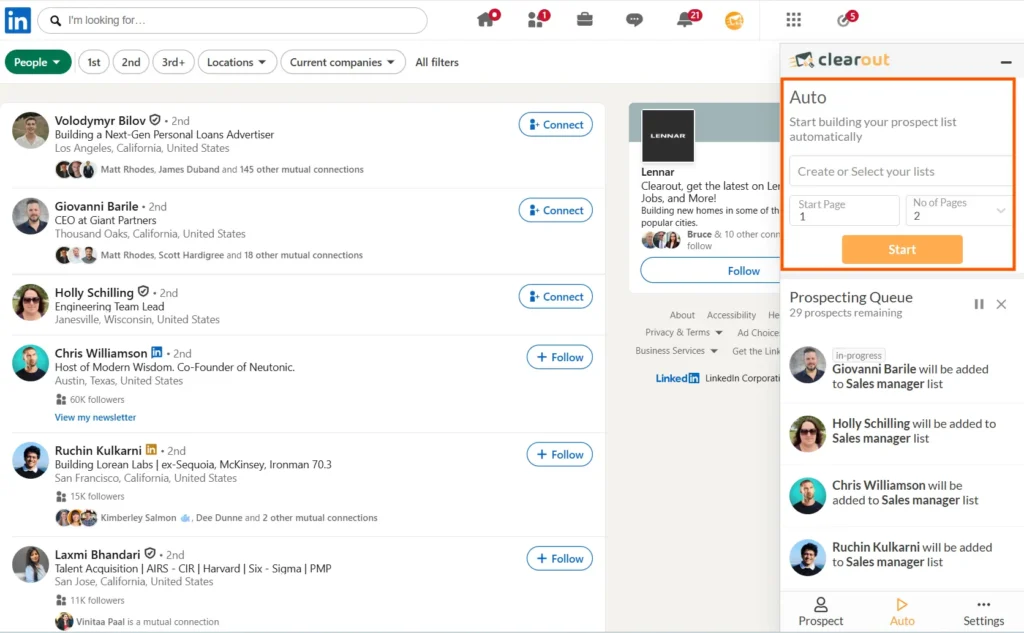Toggle the 2nd connections filter
This screenshot has height=633, width=1024.
131,62
